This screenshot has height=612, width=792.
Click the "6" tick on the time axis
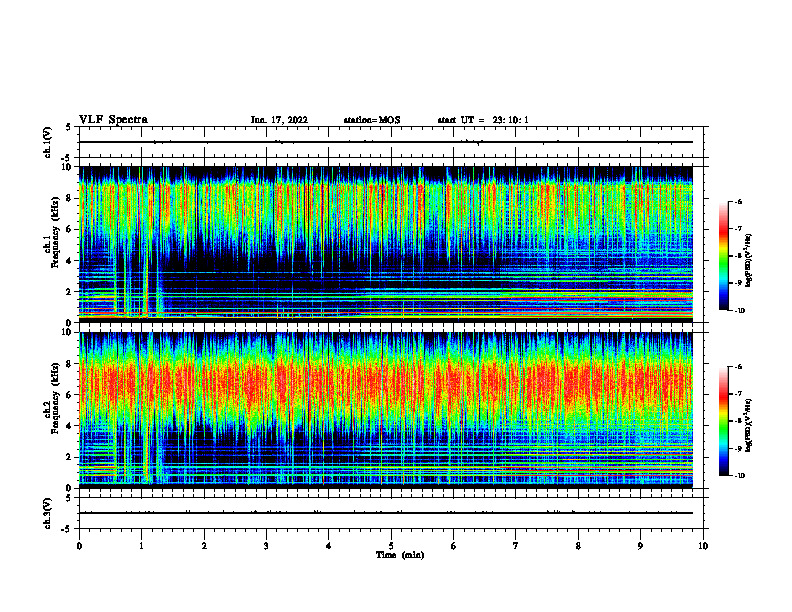(x=453, y=546)
